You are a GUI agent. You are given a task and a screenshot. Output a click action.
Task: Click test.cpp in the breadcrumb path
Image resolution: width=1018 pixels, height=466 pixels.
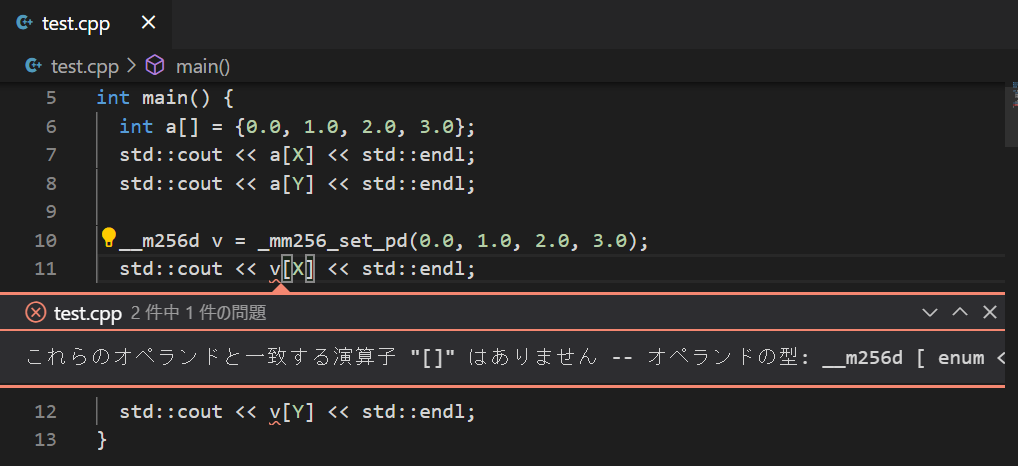(x=85, y=67)
